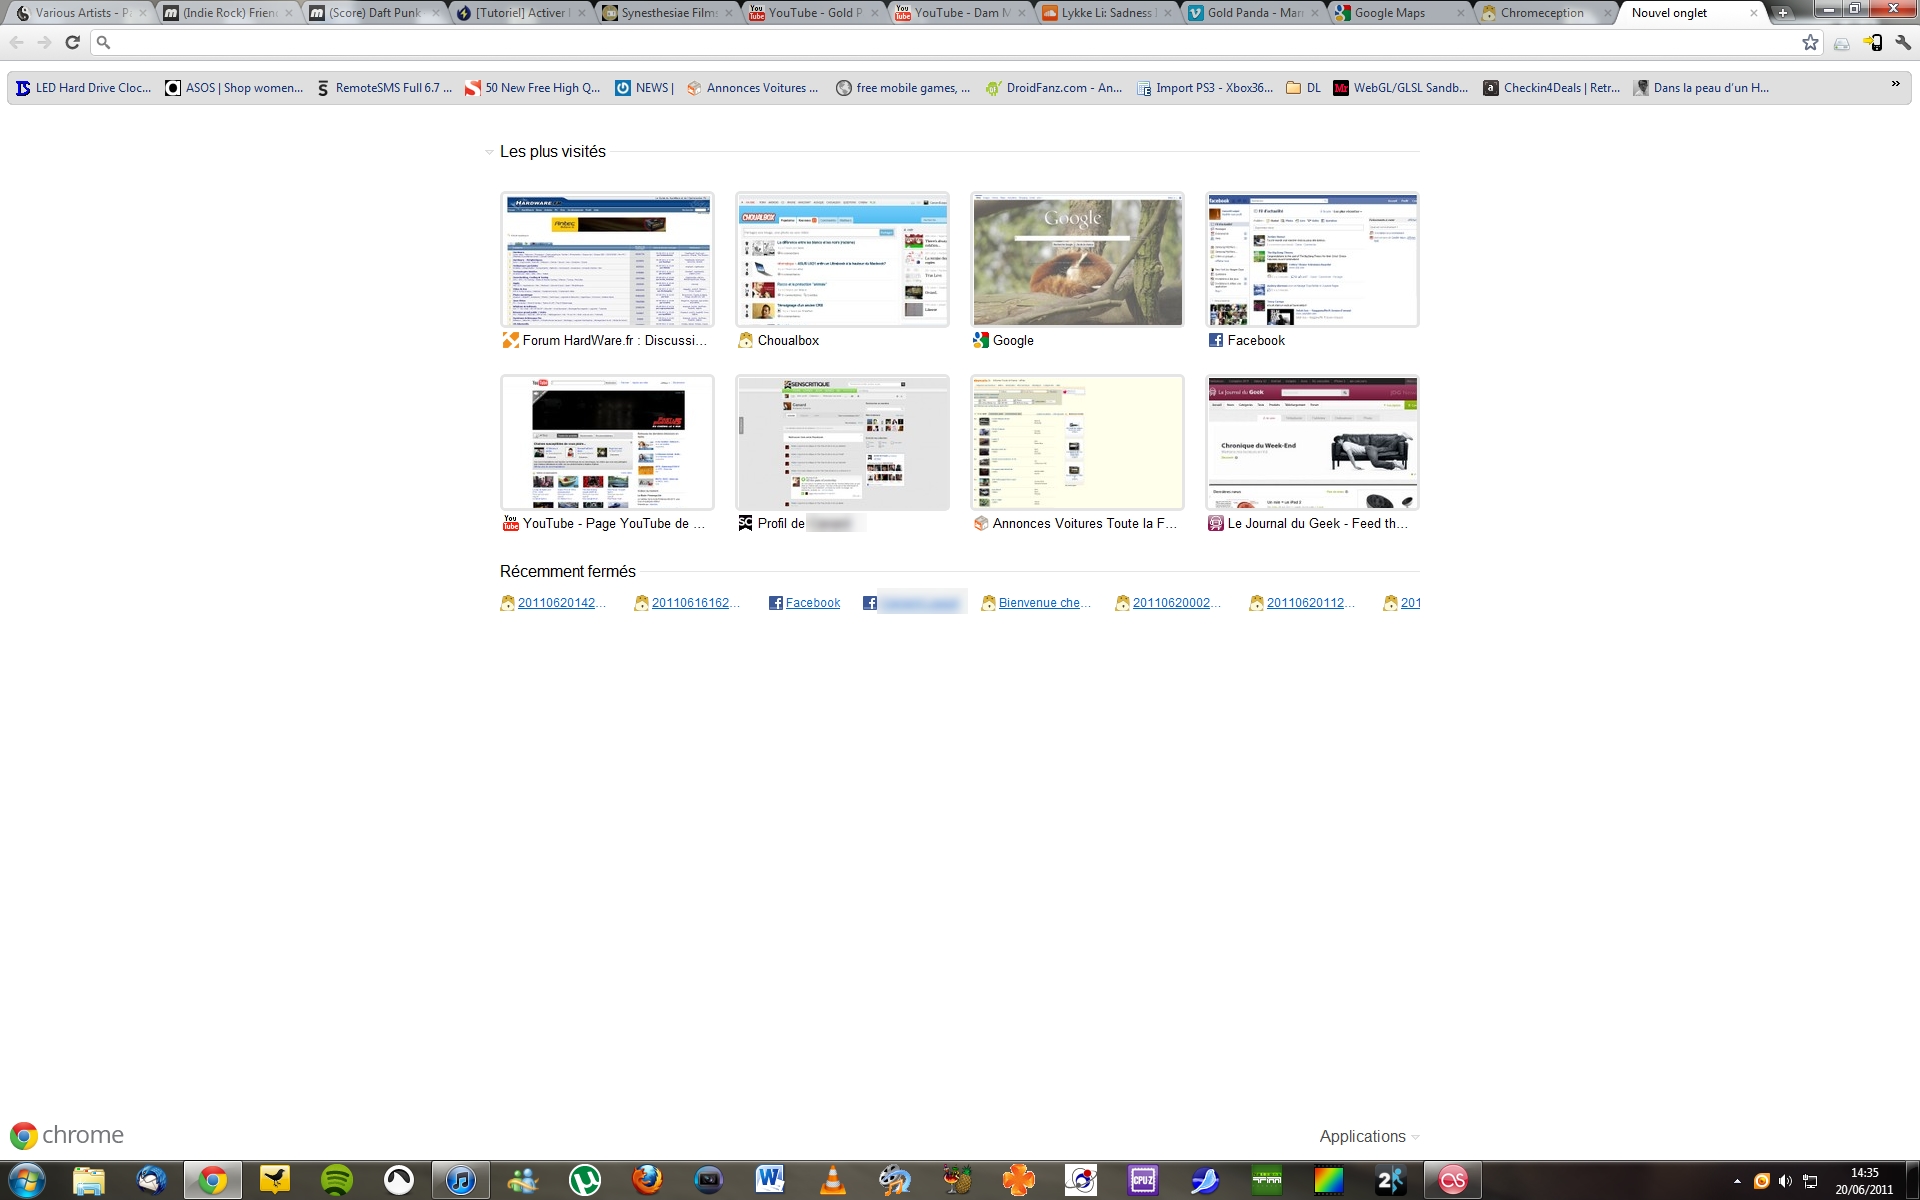The width and height of the screenshot is (1920, 1200).
Task: Switch to the Google Maps tab
Action: (x=1390, y=13)
